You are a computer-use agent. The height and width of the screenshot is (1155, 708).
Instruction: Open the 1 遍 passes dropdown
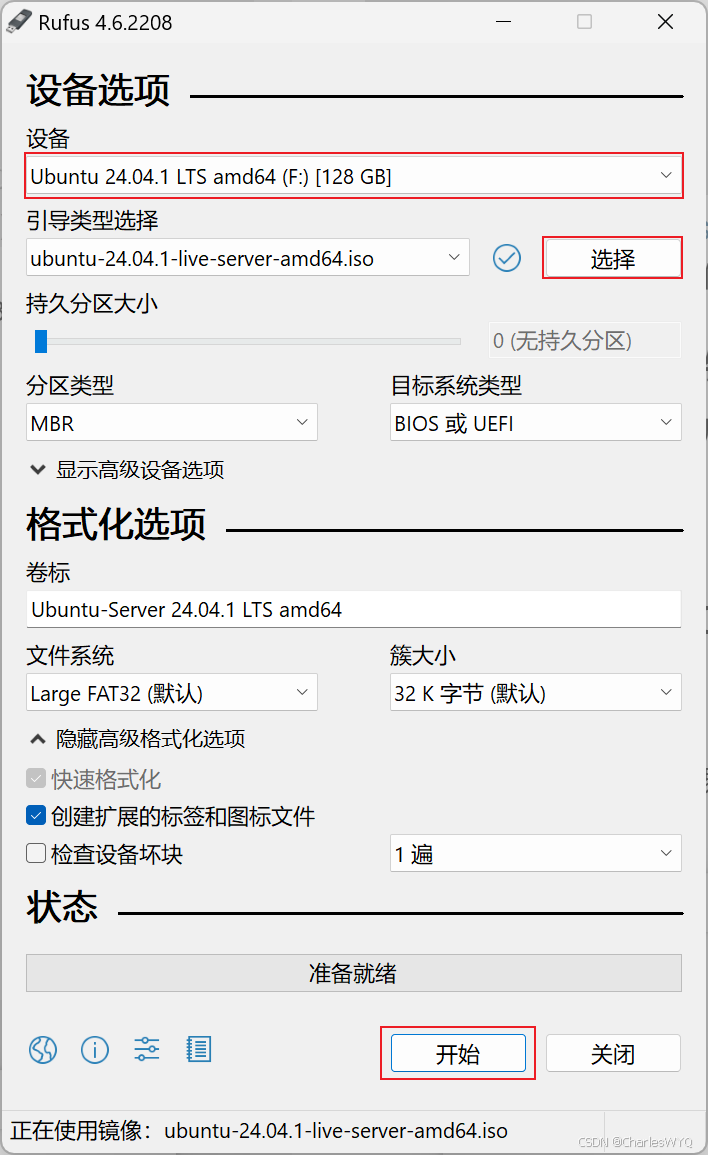pyautogui.click(x=536, y=853)
